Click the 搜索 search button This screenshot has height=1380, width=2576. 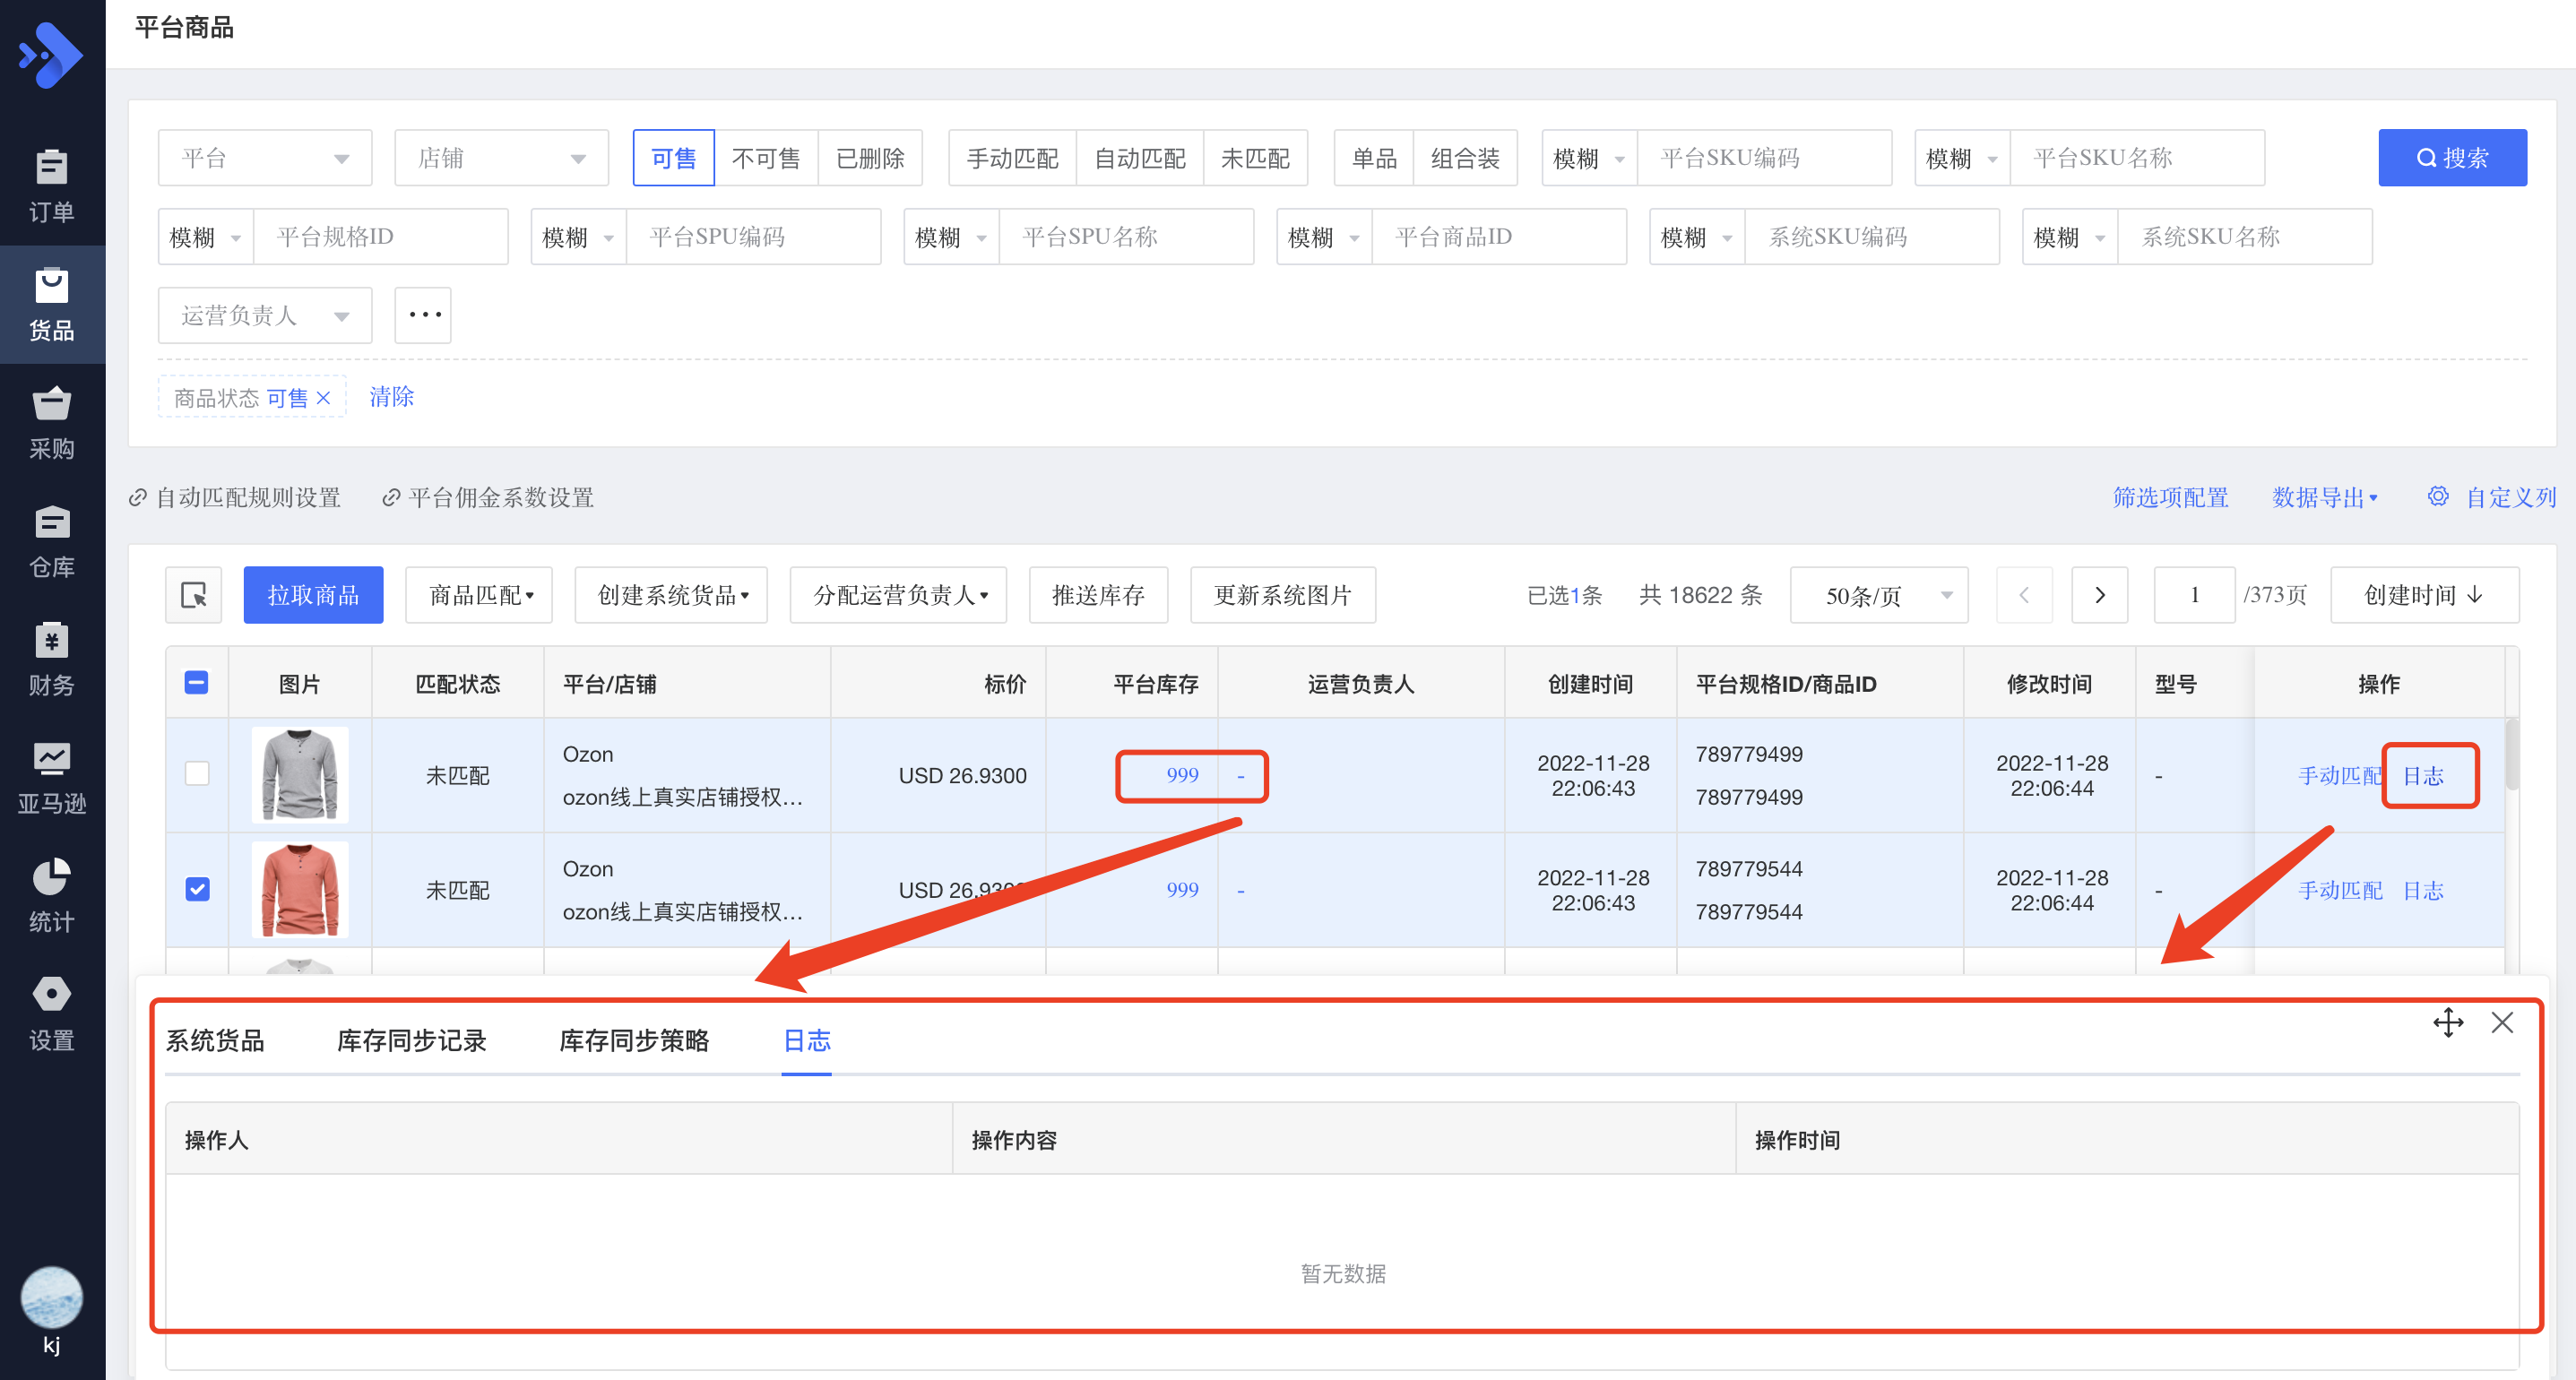[2452, 158]
